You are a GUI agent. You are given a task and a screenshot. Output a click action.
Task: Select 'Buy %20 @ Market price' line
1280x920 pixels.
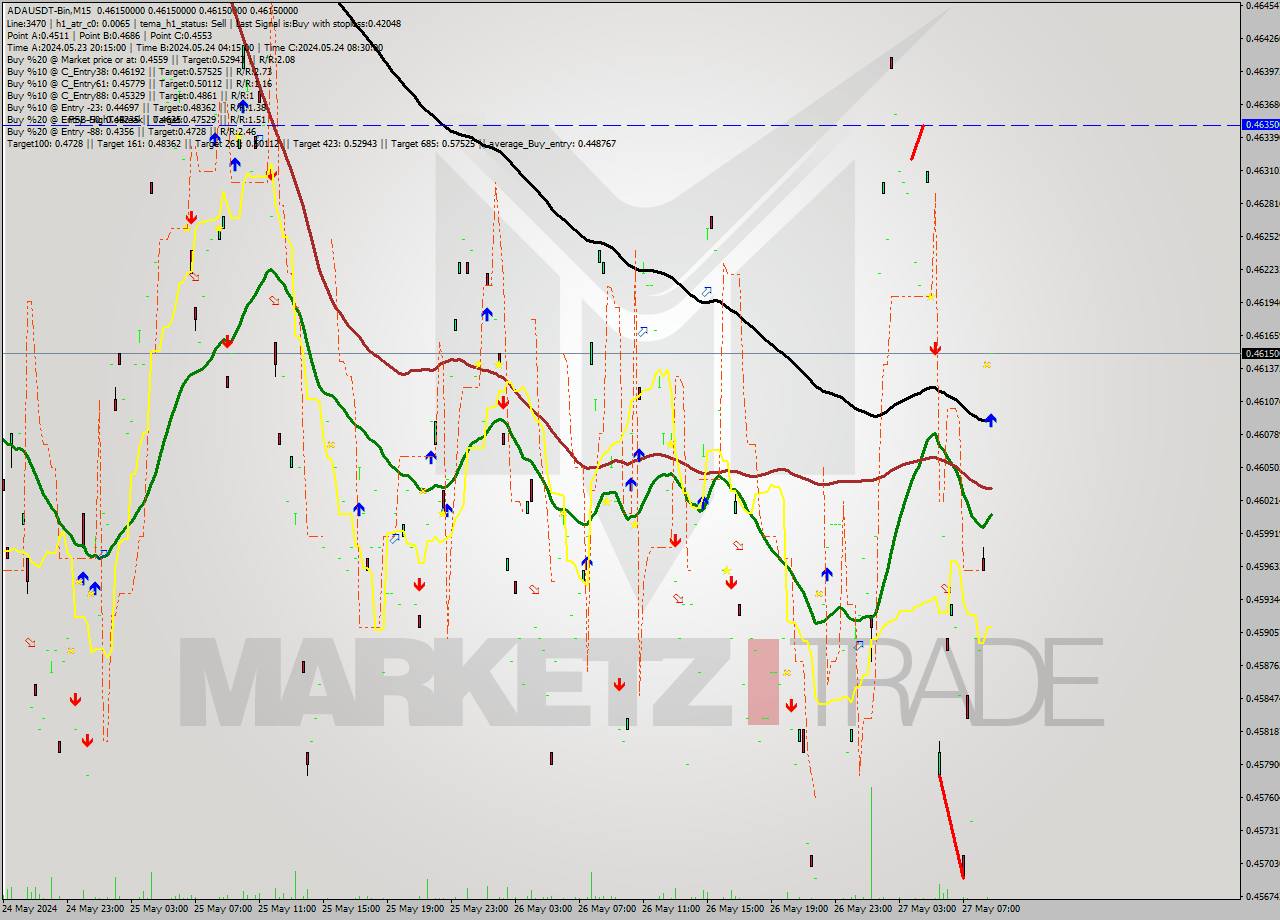click(x=151, y=59)
